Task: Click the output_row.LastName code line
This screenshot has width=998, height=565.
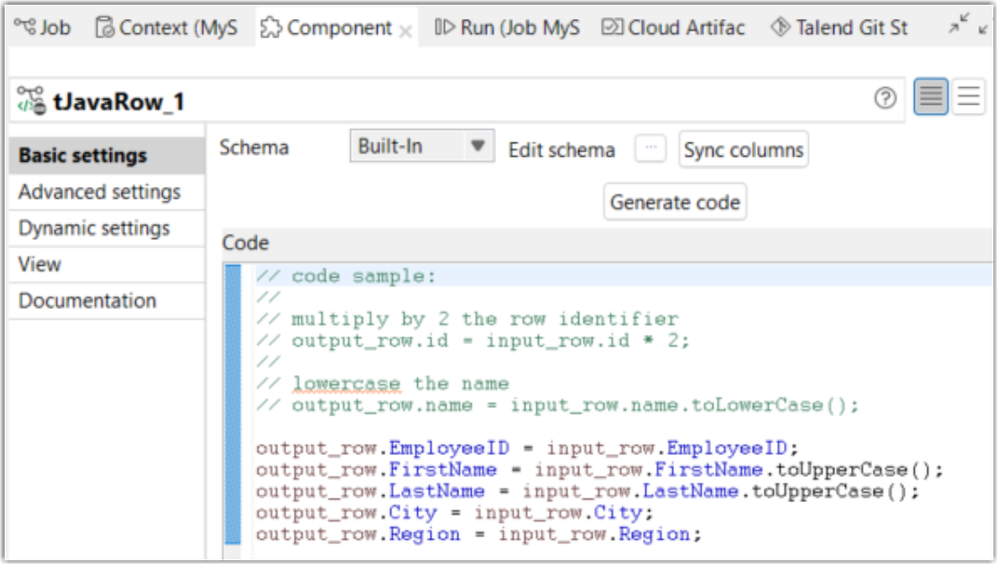Action: 587,491
